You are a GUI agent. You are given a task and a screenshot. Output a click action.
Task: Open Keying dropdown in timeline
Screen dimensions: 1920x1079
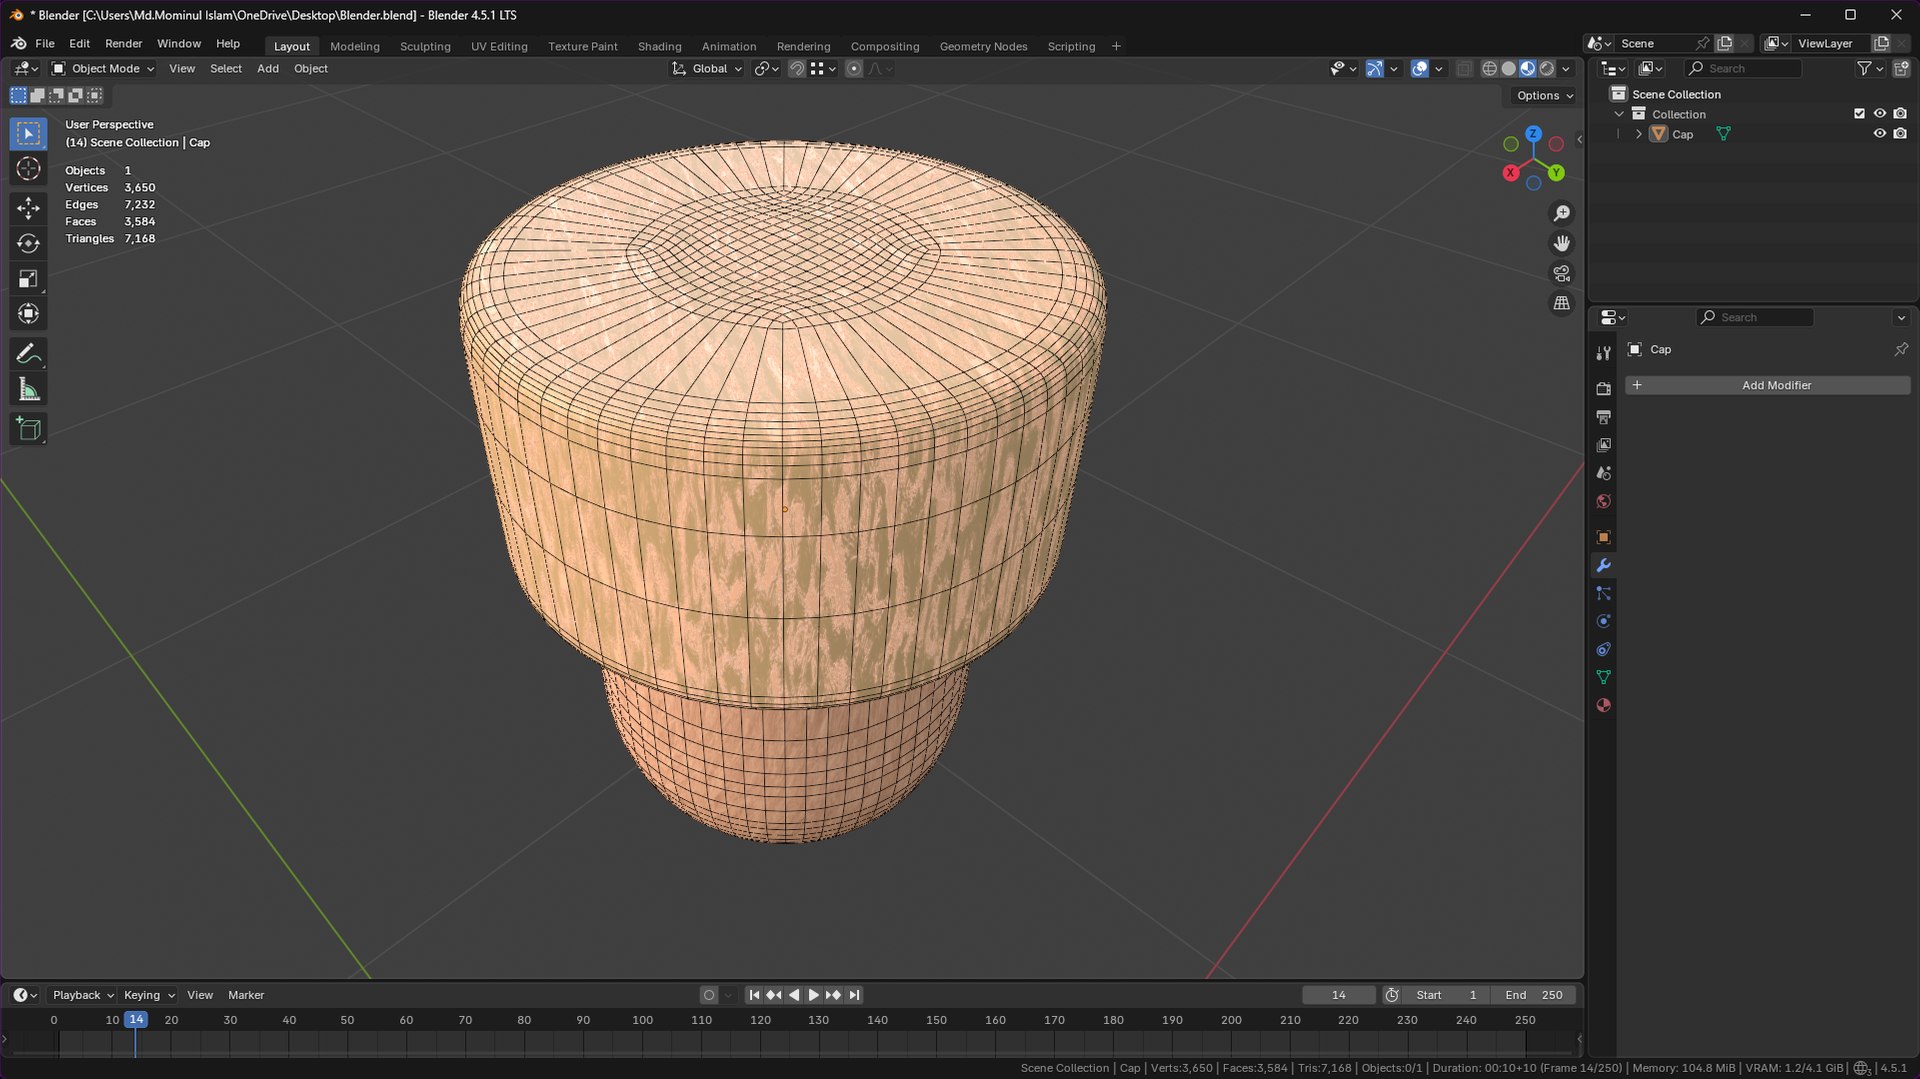click(149, 995)
